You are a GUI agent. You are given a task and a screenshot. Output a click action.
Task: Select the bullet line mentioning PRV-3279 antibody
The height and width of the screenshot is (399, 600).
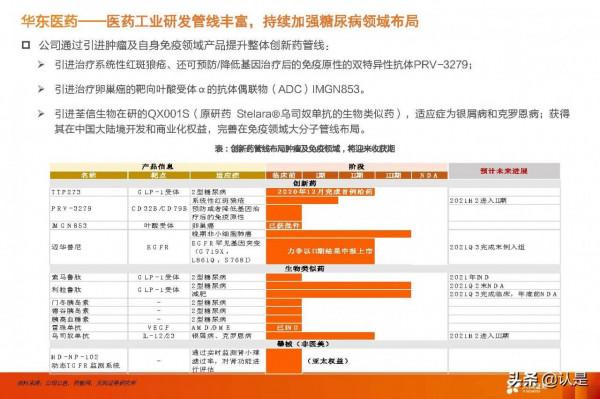coord(263,65)
